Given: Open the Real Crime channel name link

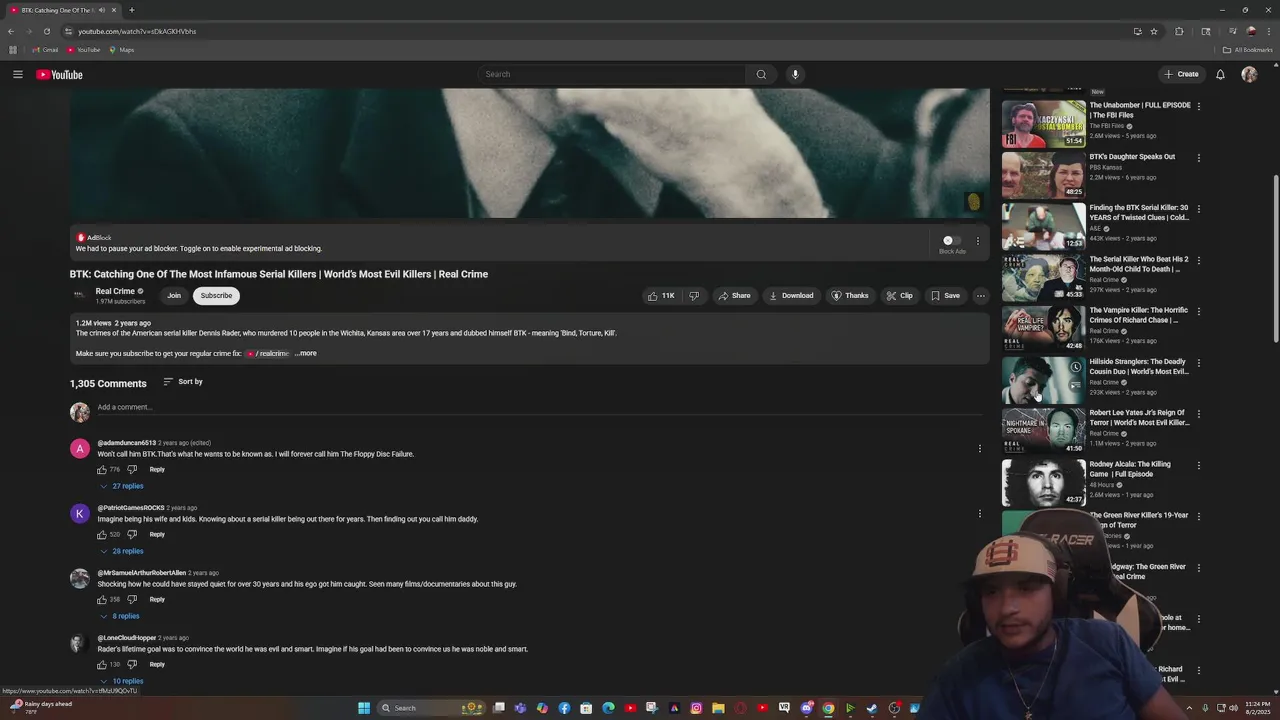Looking at the screenshot, I should 115,291.
